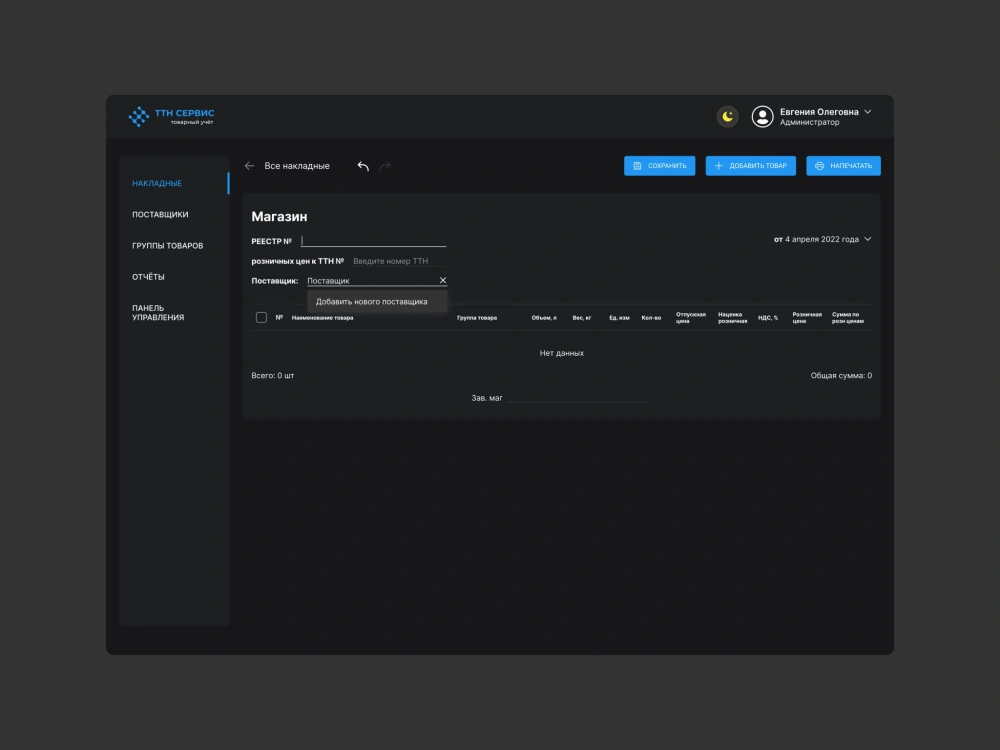The width and height of the screenshot is (1000, 750).
Task: Clear the Поставщик field with X
Action: [443, 281]
